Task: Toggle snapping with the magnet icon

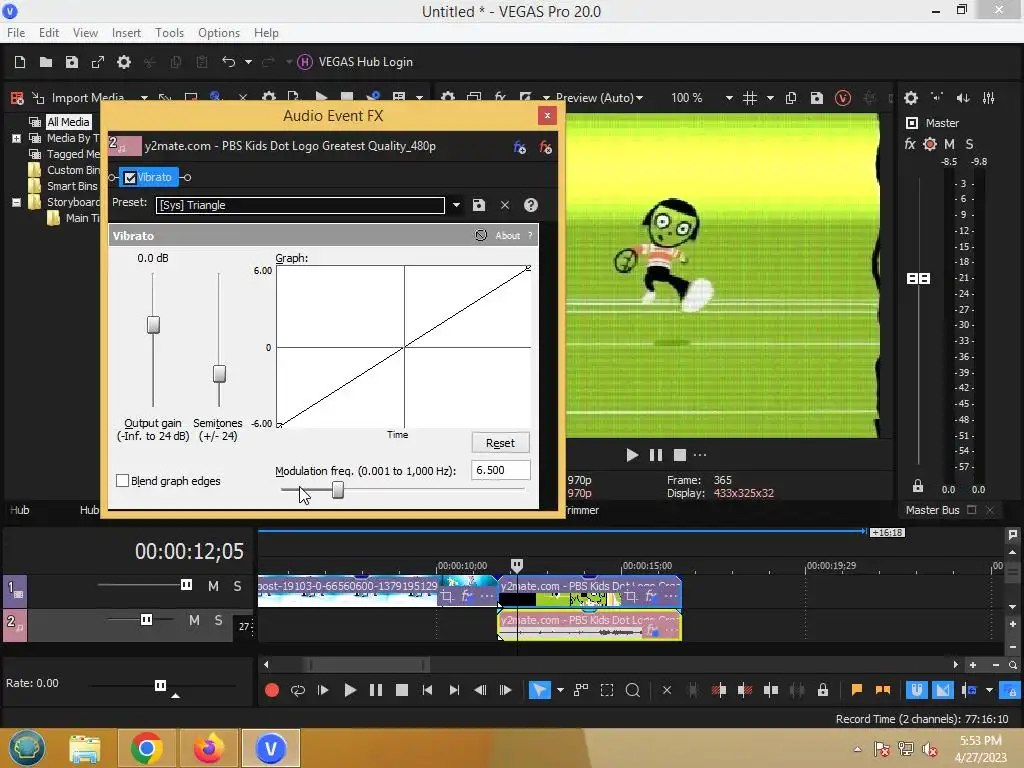Action: (x=916, y=690)
